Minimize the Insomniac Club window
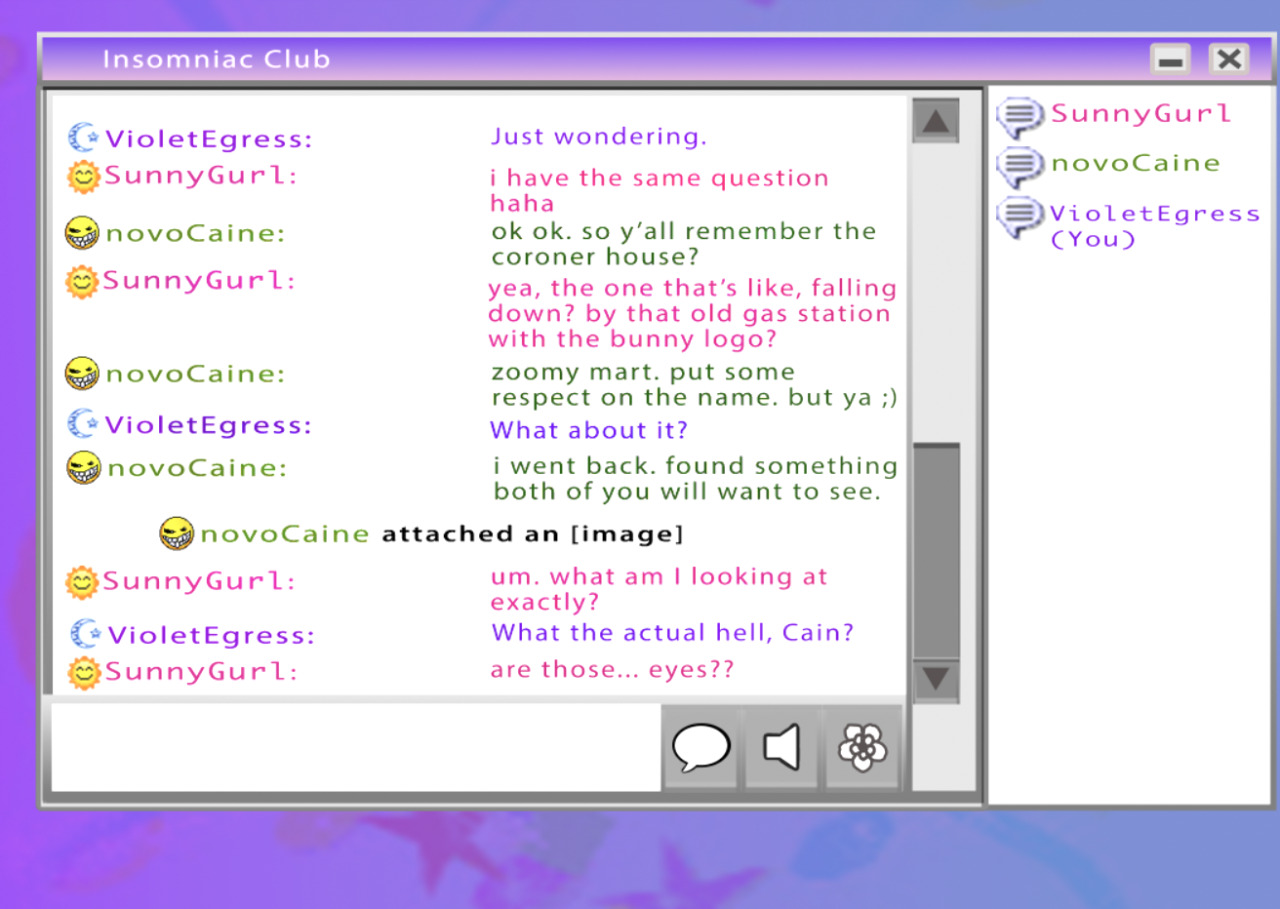The height and width of the screenshot is (909, 1280). (1169, 60)
